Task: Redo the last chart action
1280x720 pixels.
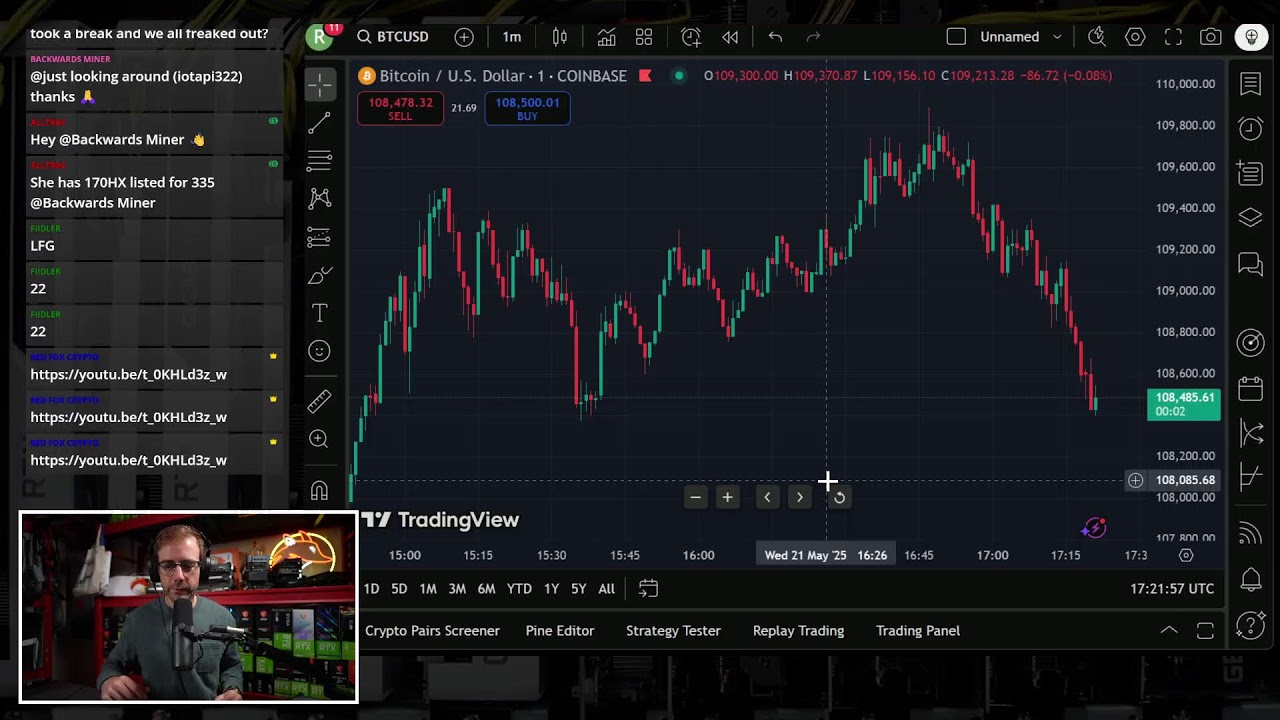Action: pos(813,37)
